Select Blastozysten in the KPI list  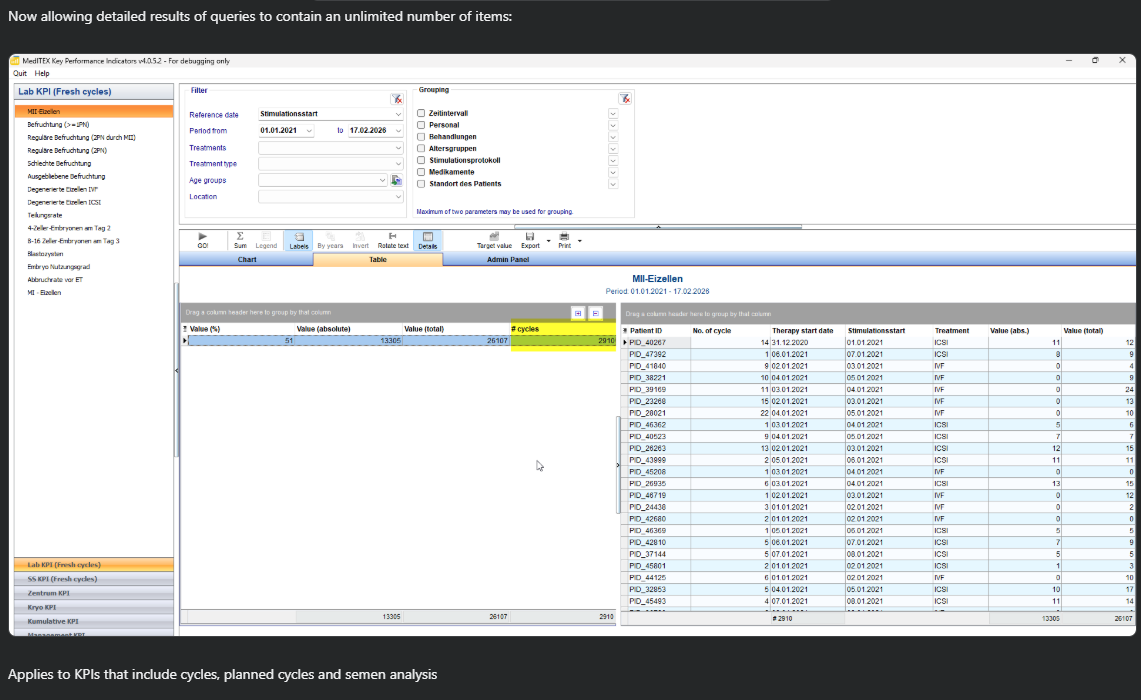coord(45,254)
